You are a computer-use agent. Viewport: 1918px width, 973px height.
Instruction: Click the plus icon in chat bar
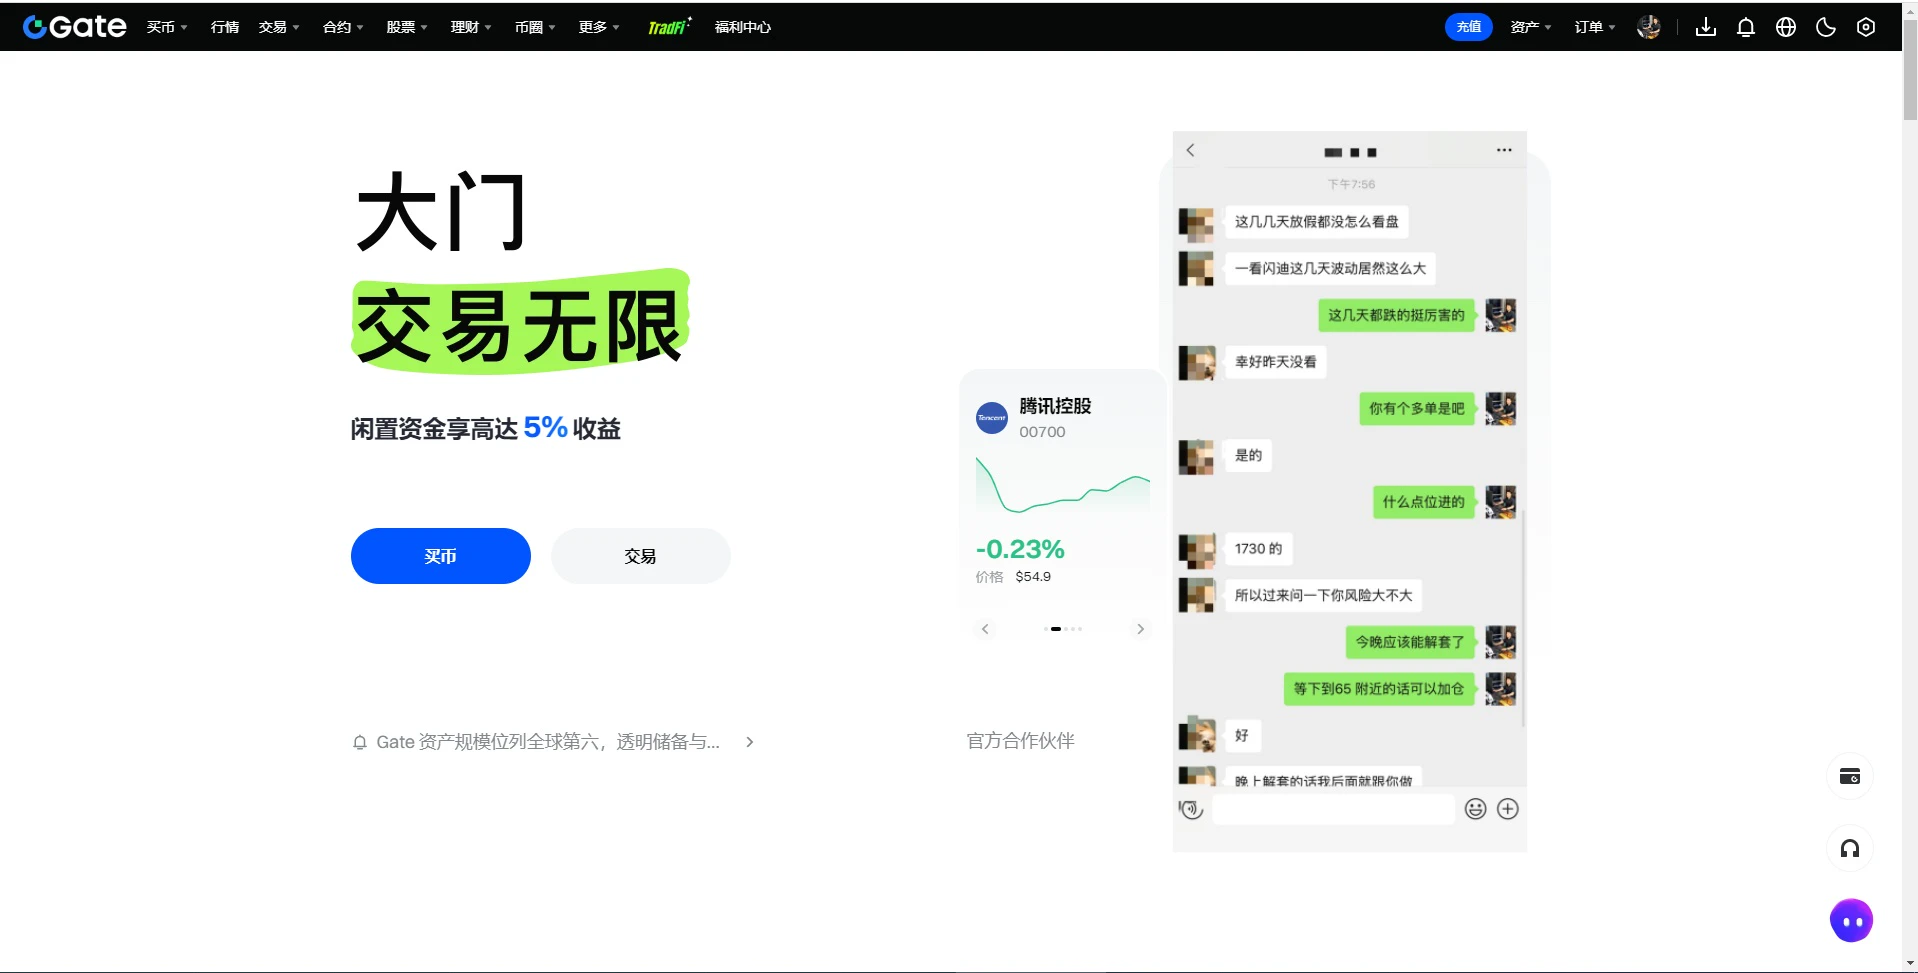click(1508, 809)
